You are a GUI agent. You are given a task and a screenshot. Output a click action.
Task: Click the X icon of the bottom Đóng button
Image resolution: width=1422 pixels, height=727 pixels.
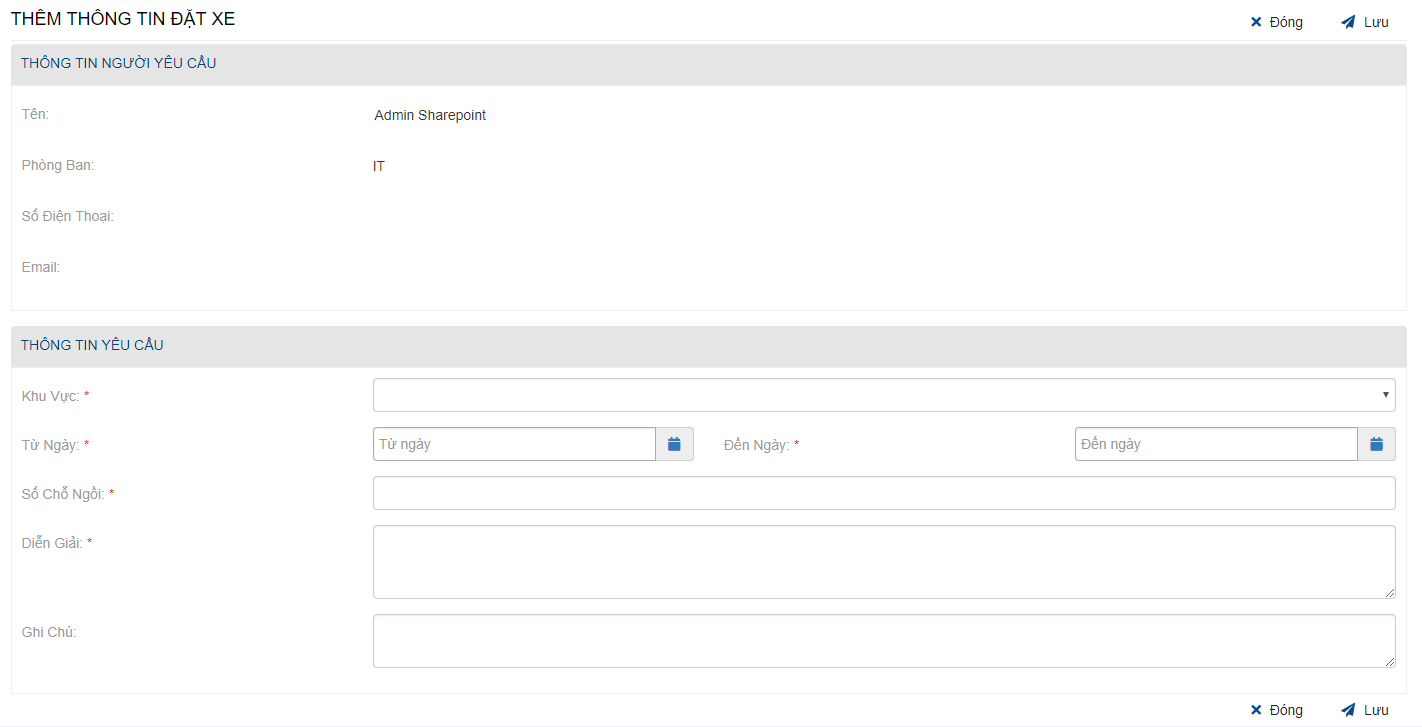1256,710
